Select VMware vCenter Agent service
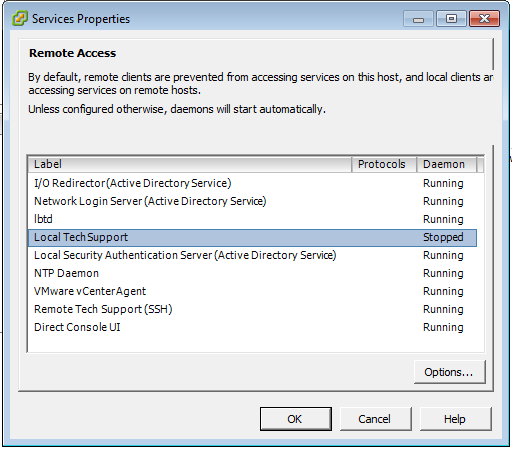The image size is (512, 450). click(252, 291)
